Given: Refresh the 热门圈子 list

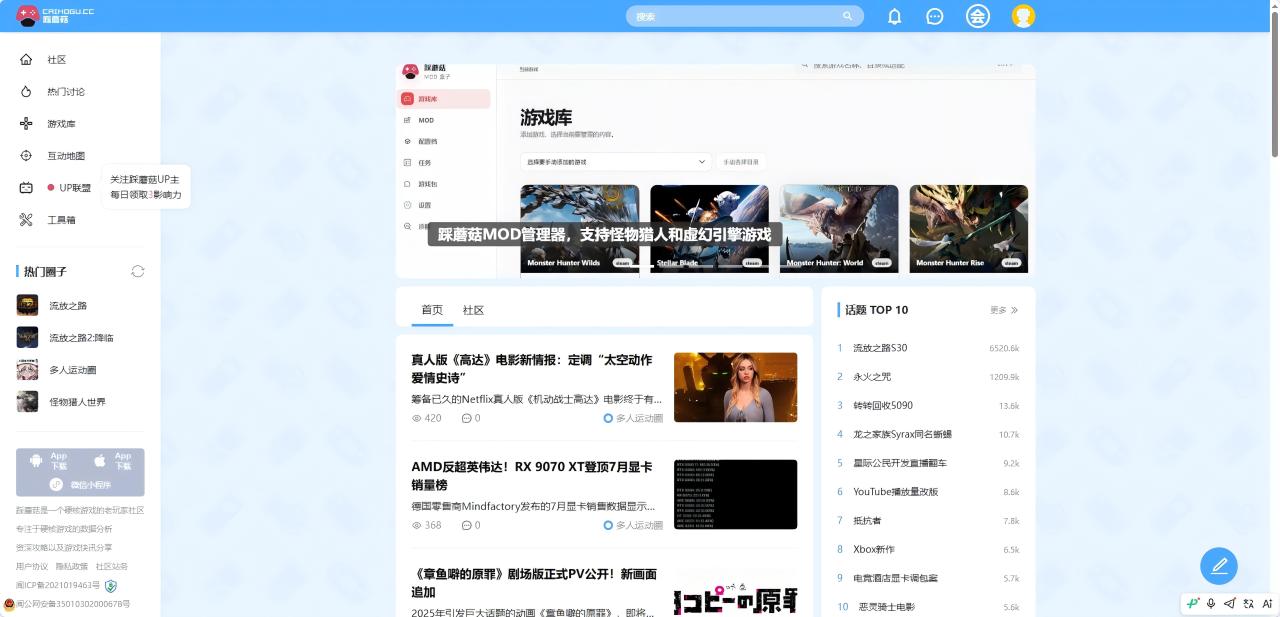Looking at the screenshot, I should [x=138, y=272].
